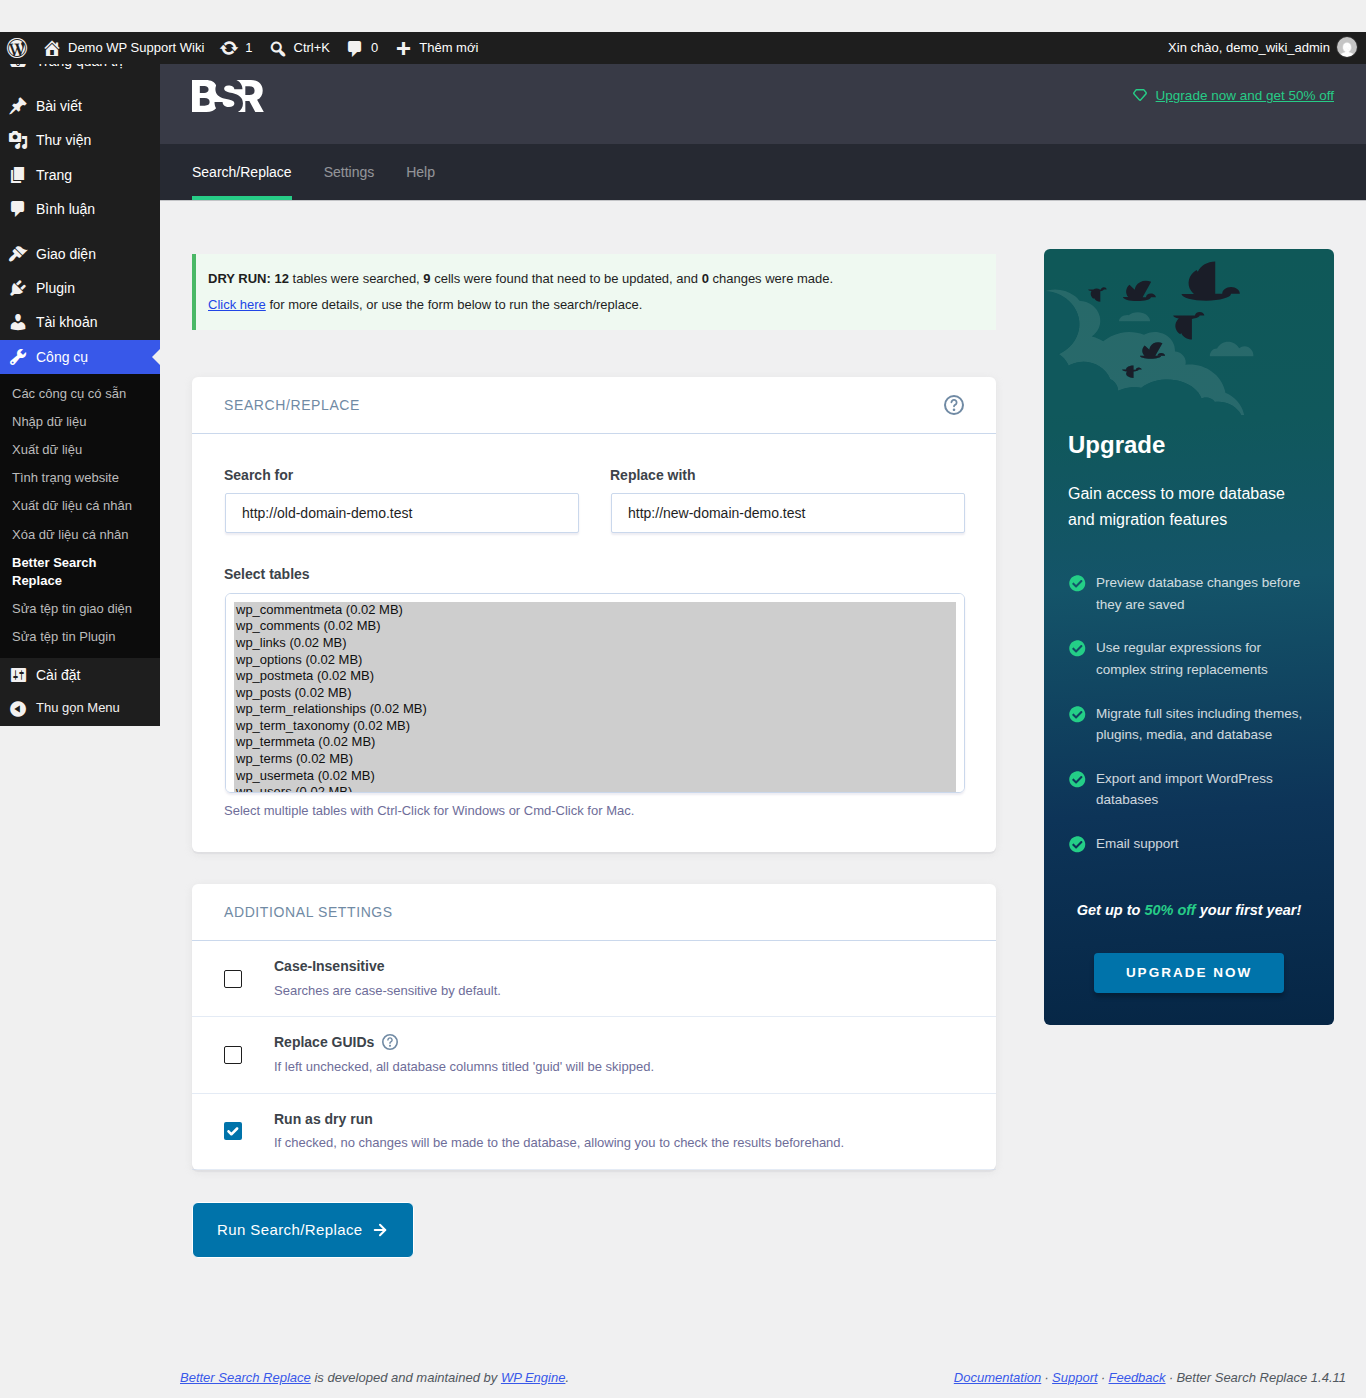
Task: Select wp_options table in list
Action: (595, 660)
